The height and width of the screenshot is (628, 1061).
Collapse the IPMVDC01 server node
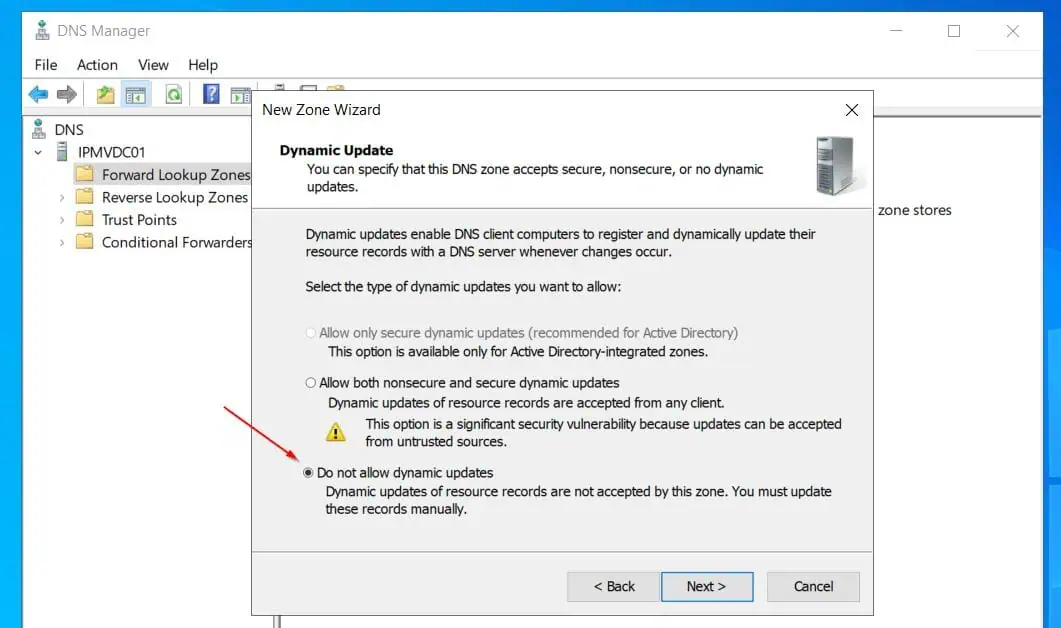39,152
